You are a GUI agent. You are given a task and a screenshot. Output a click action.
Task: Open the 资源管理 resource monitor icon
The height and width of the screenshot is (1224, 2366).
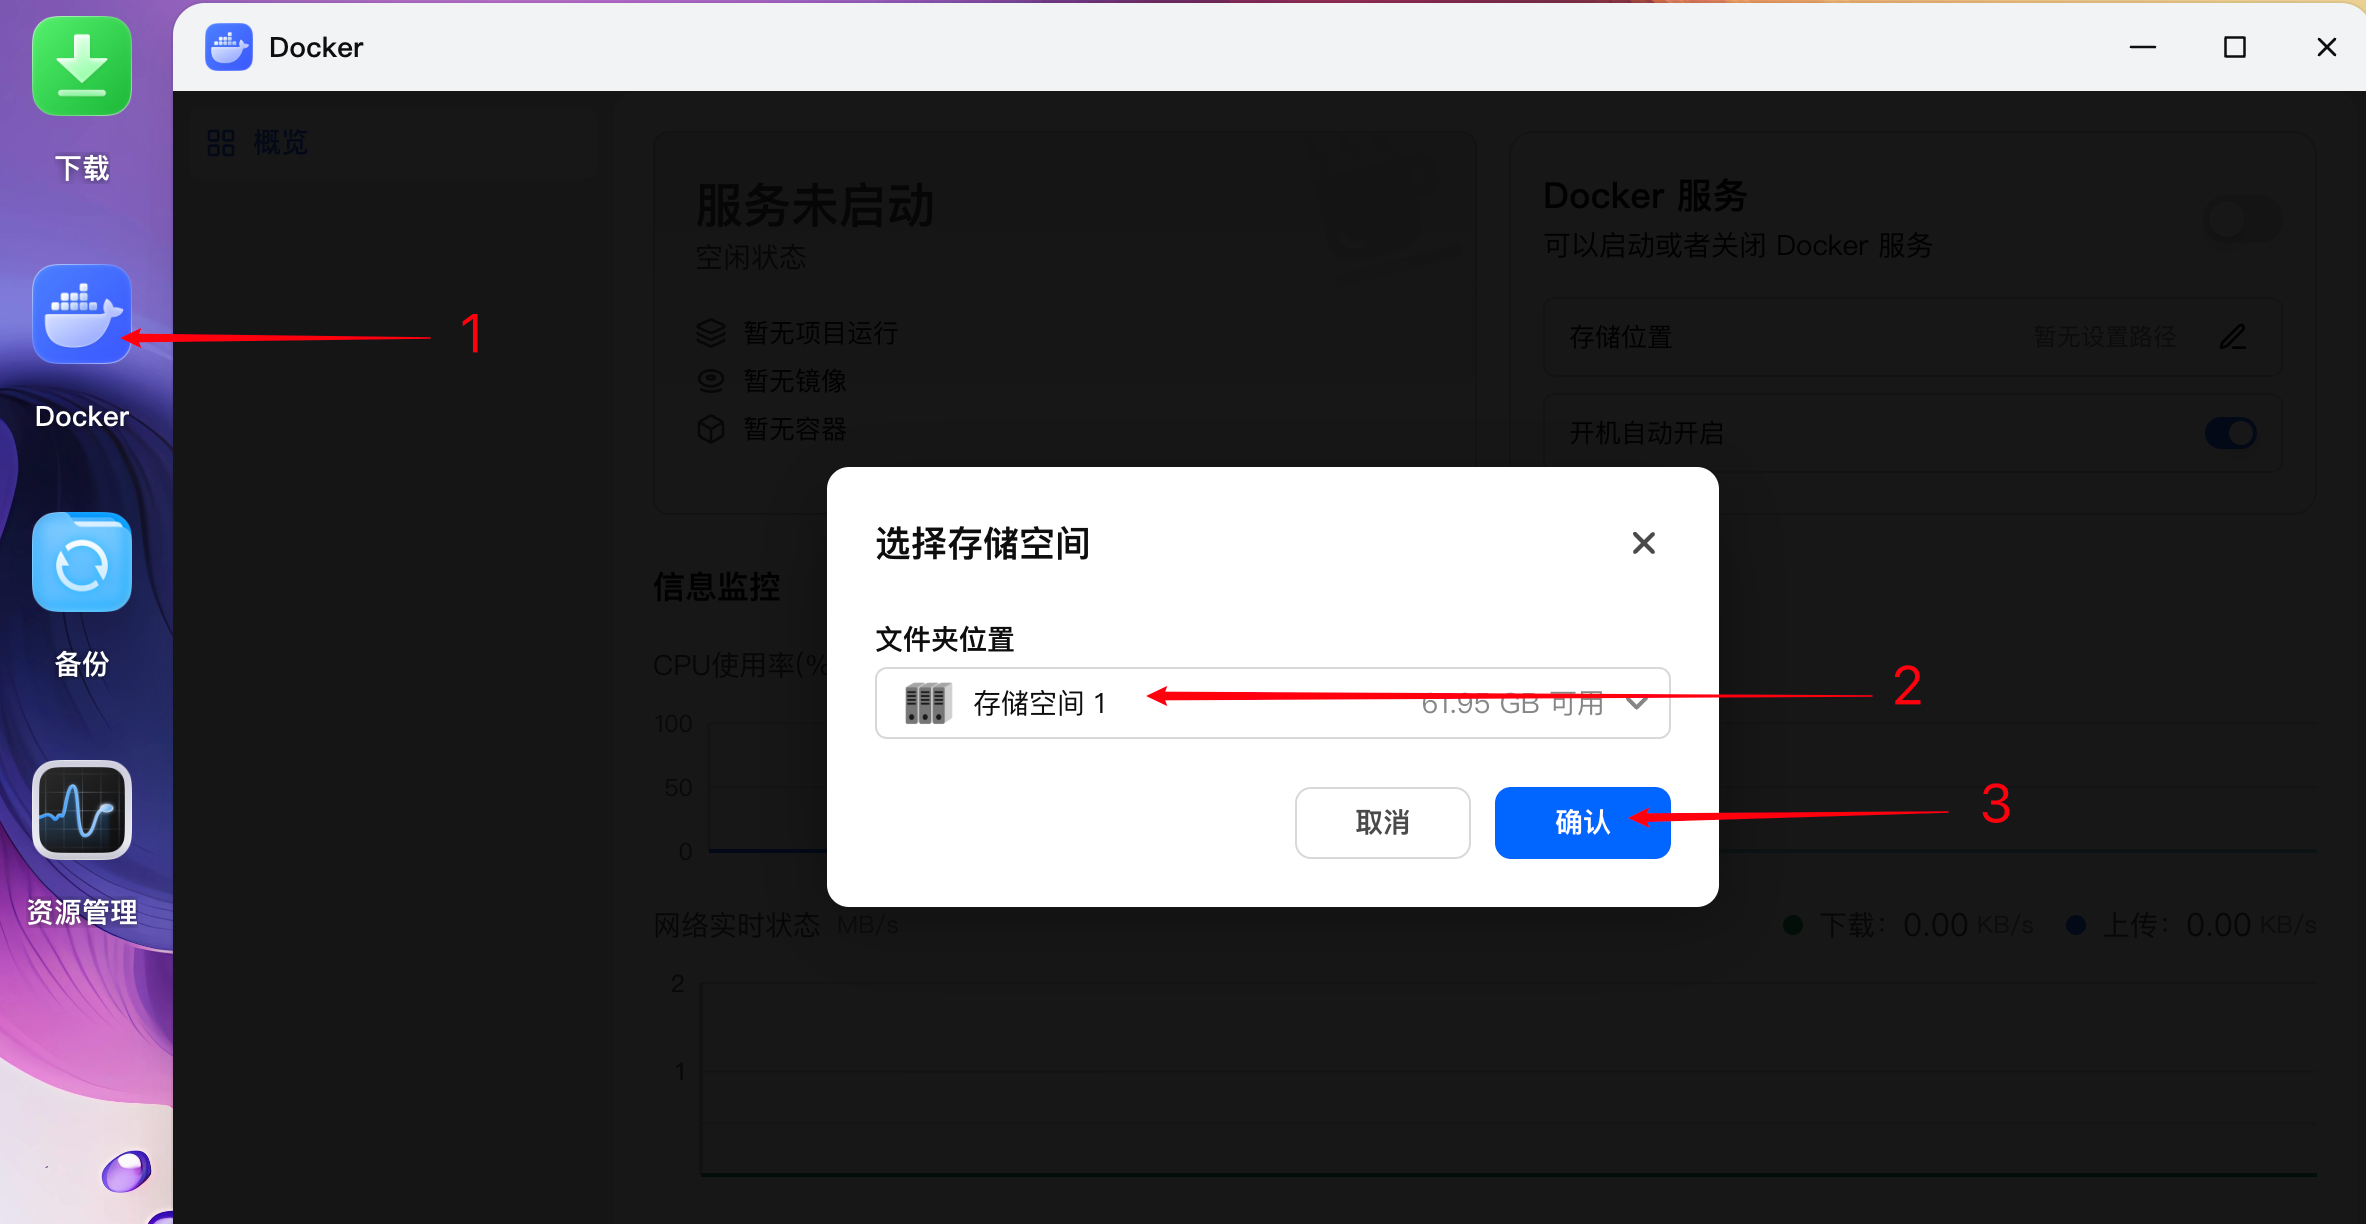pos(82,810)
